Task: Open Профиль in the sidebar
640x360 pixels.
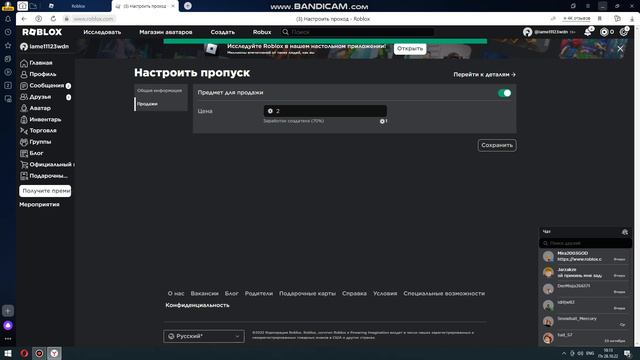Action: (x=42, y=74)
